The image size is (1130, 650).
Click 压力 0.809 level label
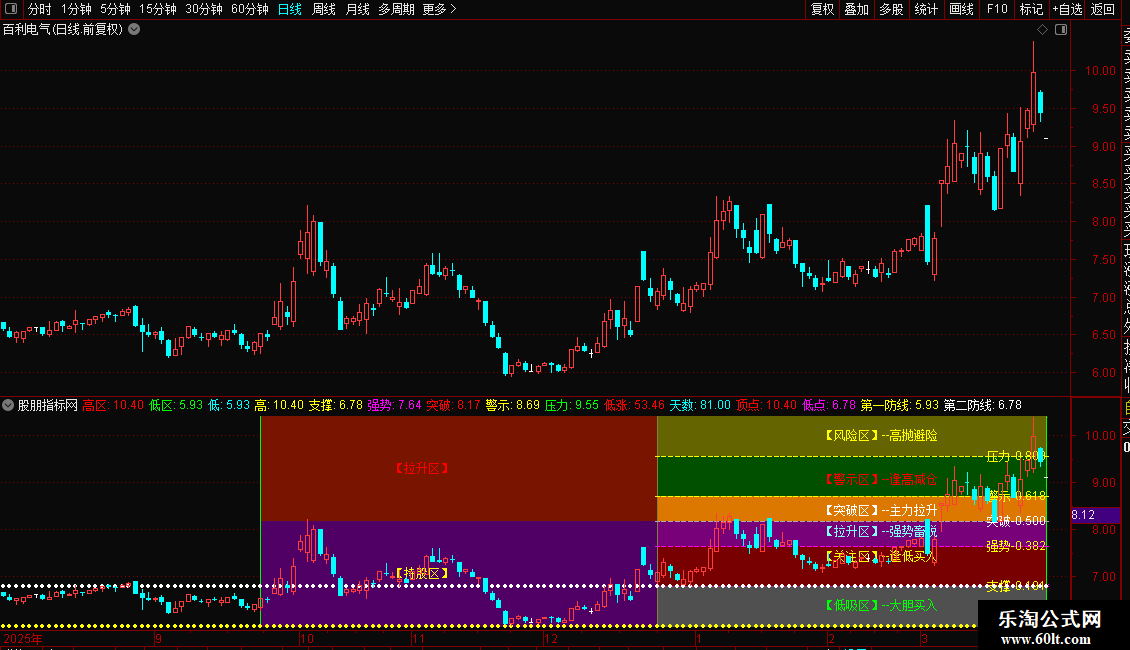(1015, 456)
